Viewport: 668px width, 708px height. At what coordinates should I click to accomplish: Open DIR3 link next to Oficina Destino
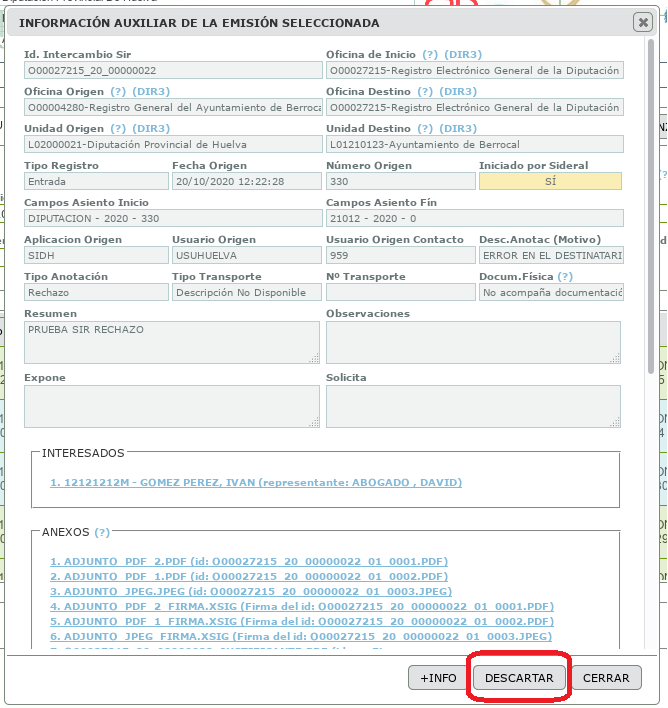tap(458, 92)
